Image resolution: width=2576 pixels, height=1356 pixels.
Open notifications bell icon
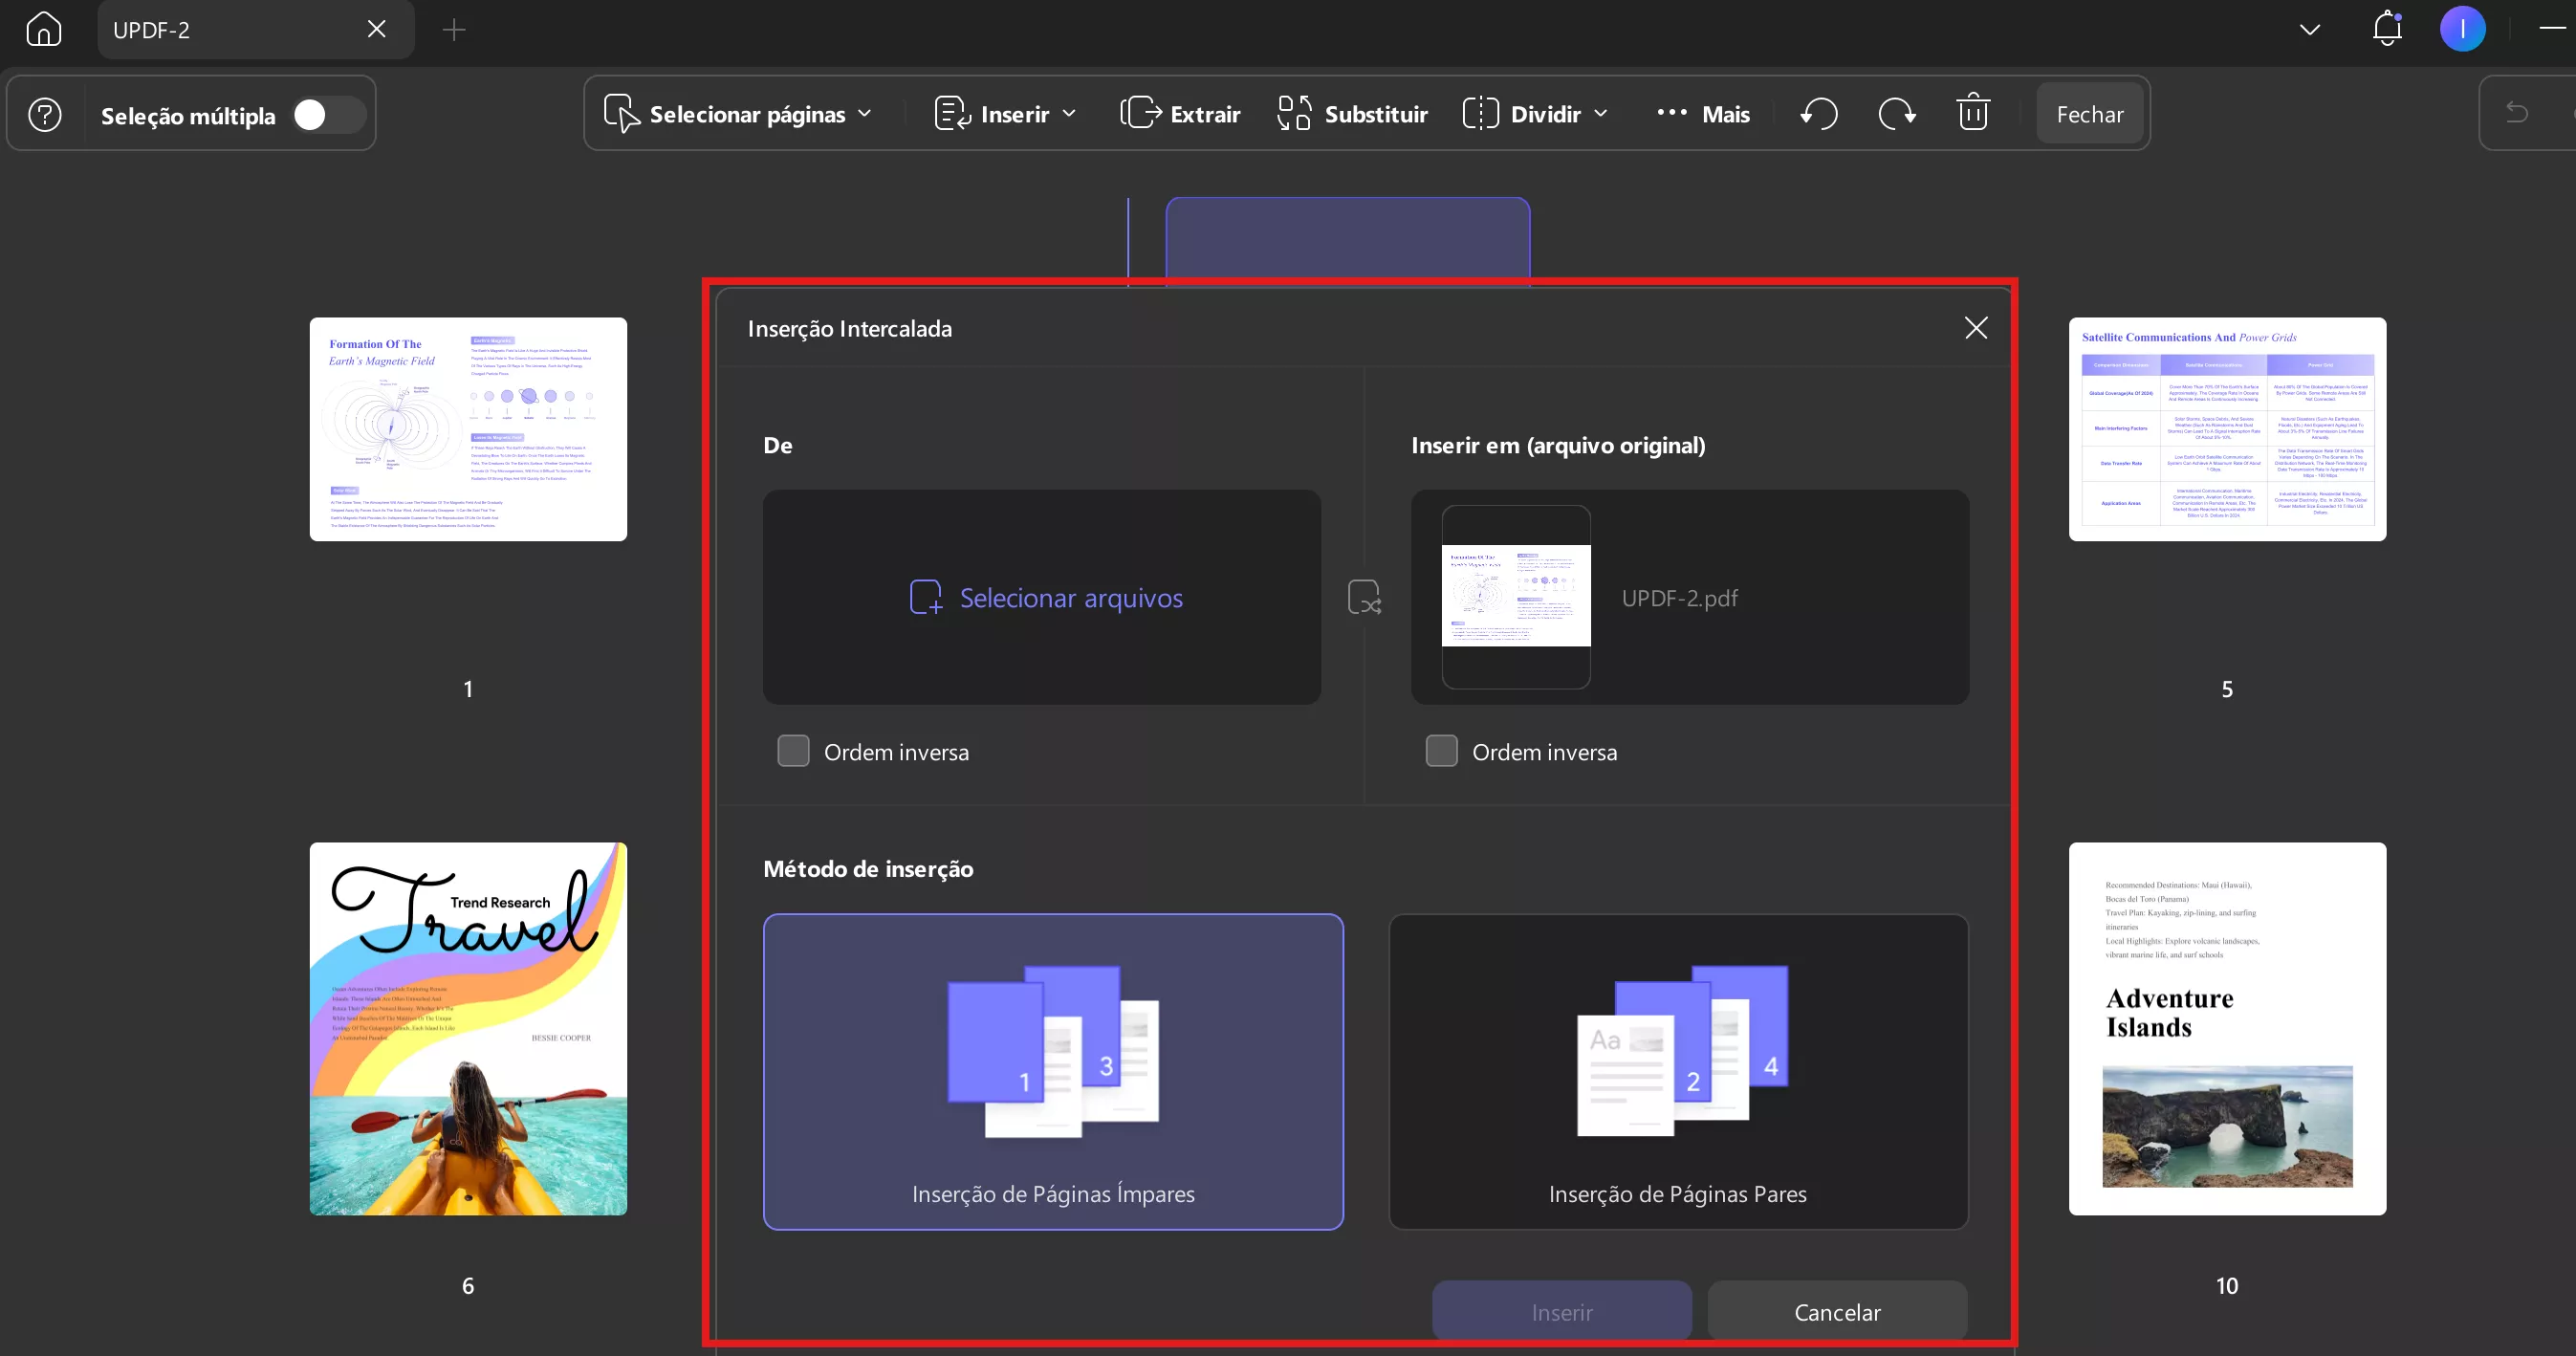[2387, 29]
